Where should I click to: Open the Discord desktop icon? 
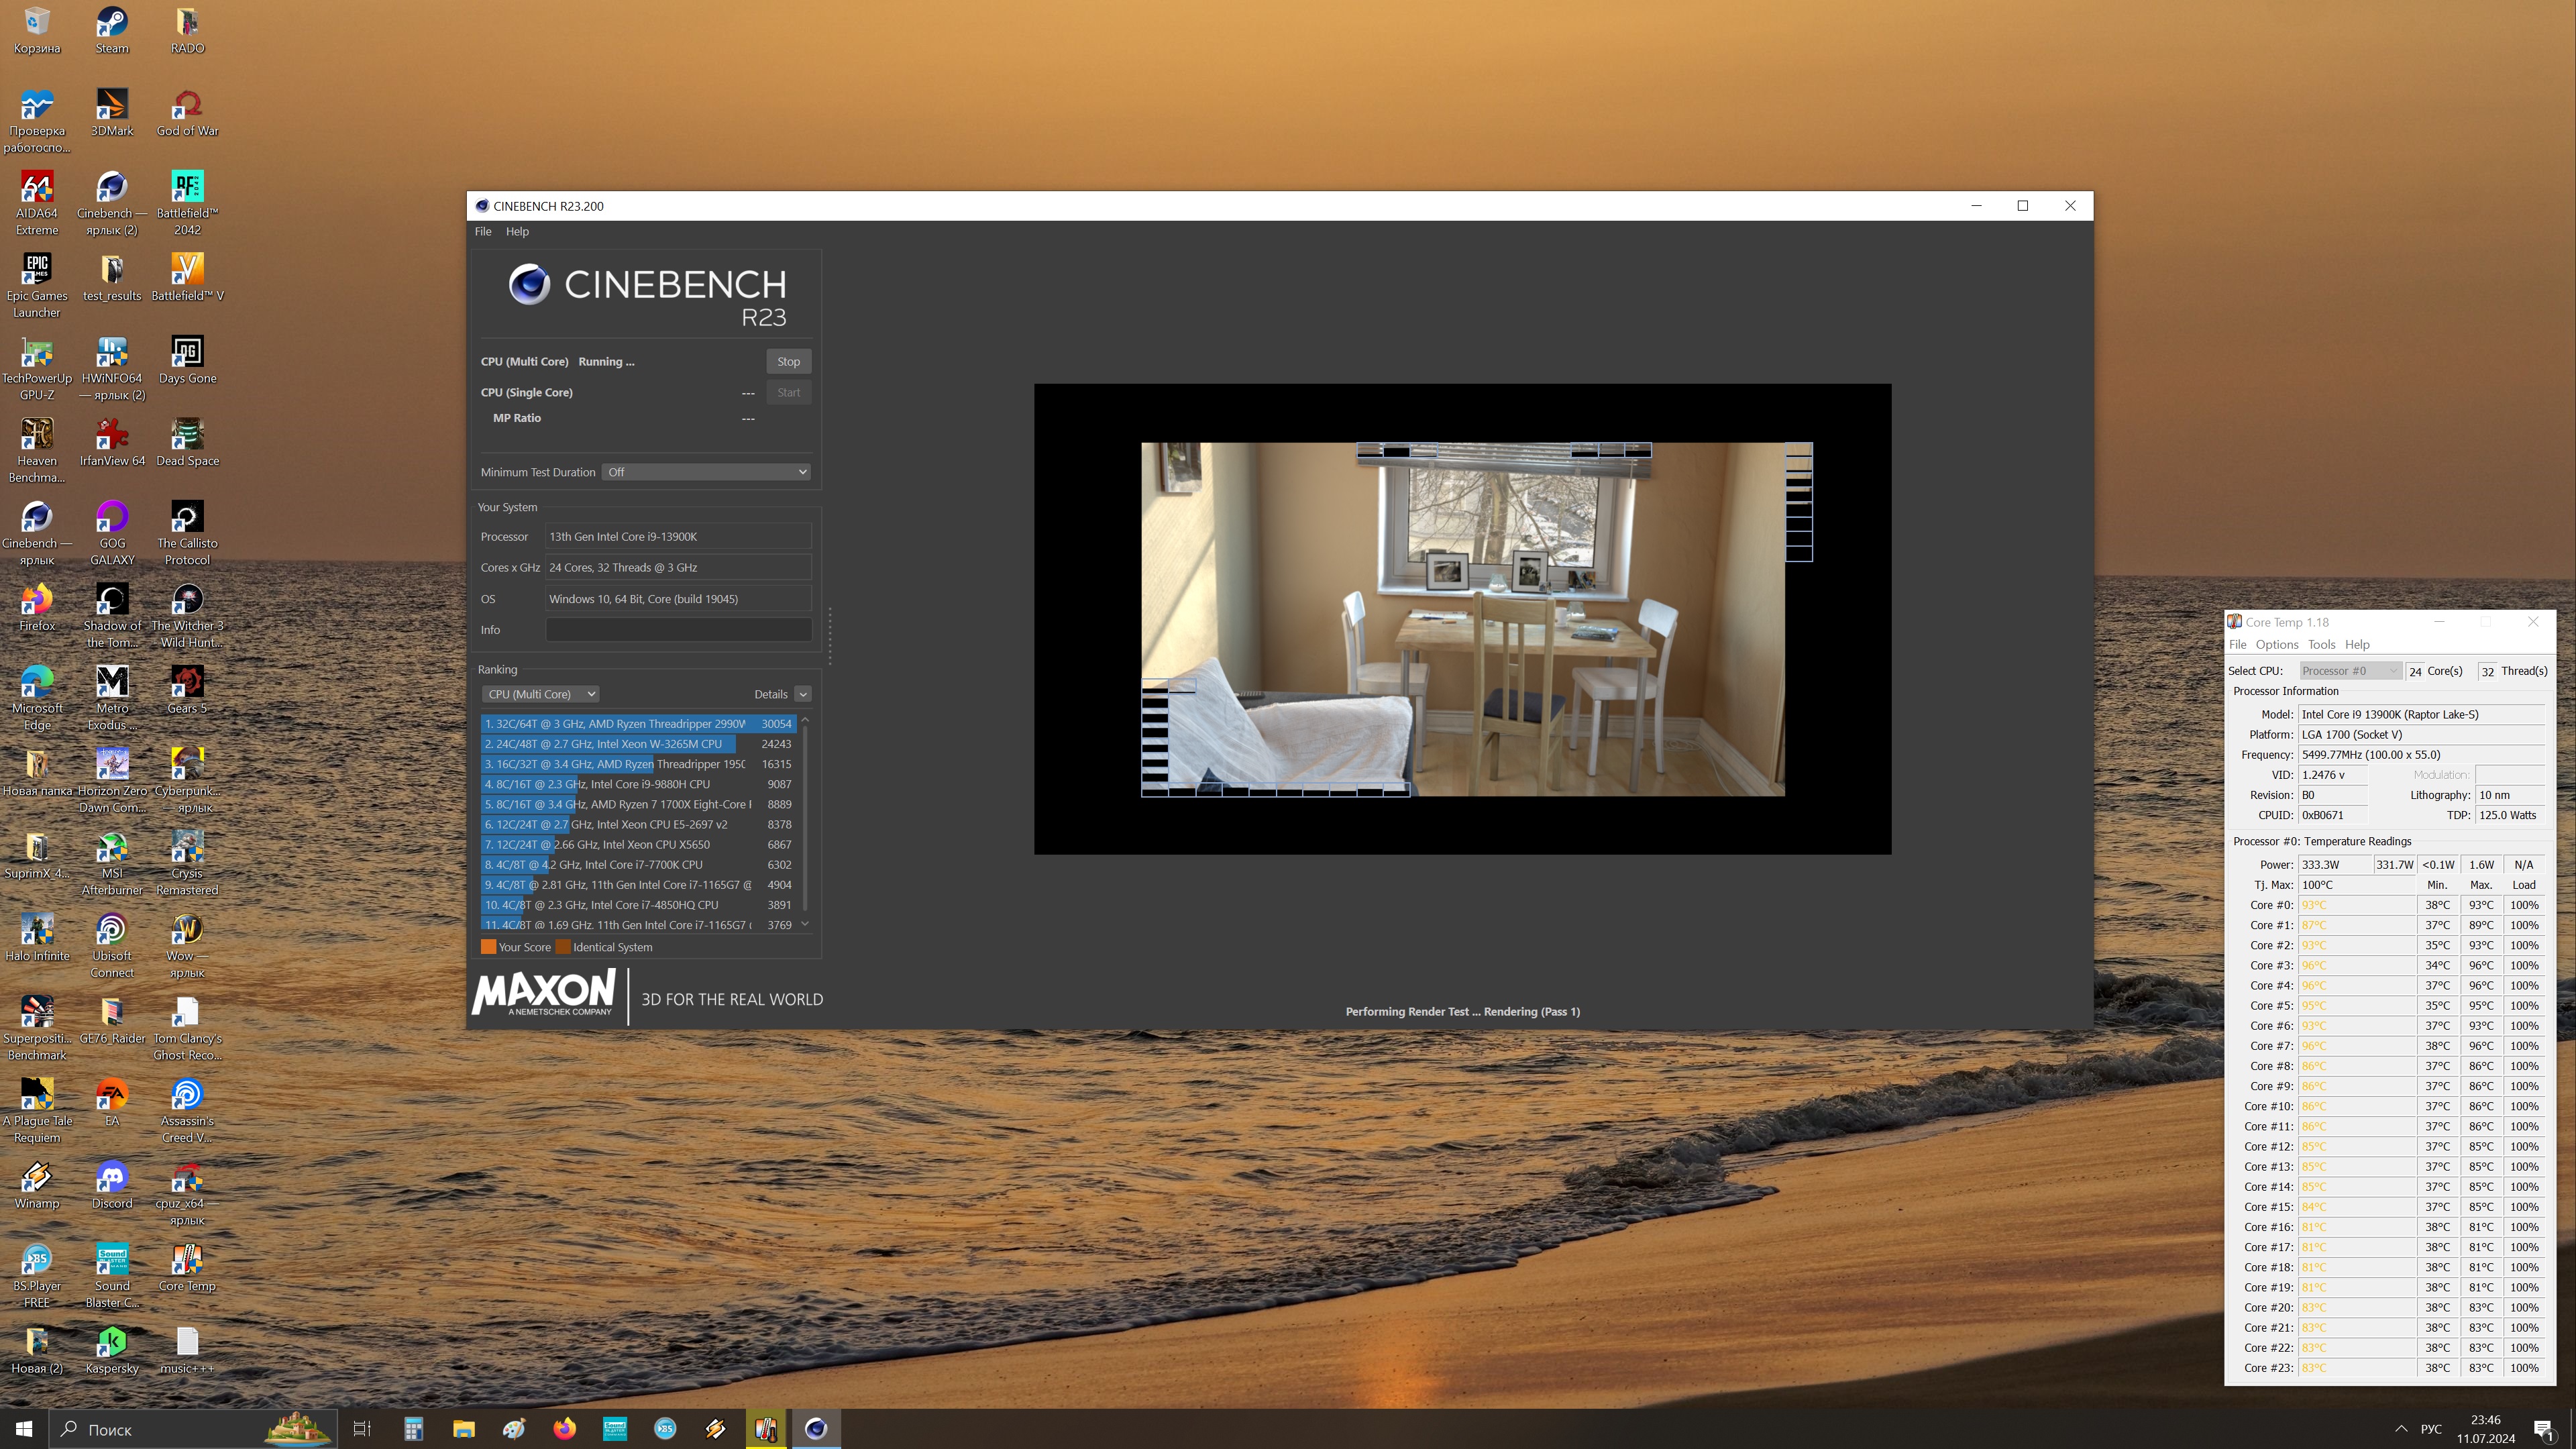[x=112, y=1178]
